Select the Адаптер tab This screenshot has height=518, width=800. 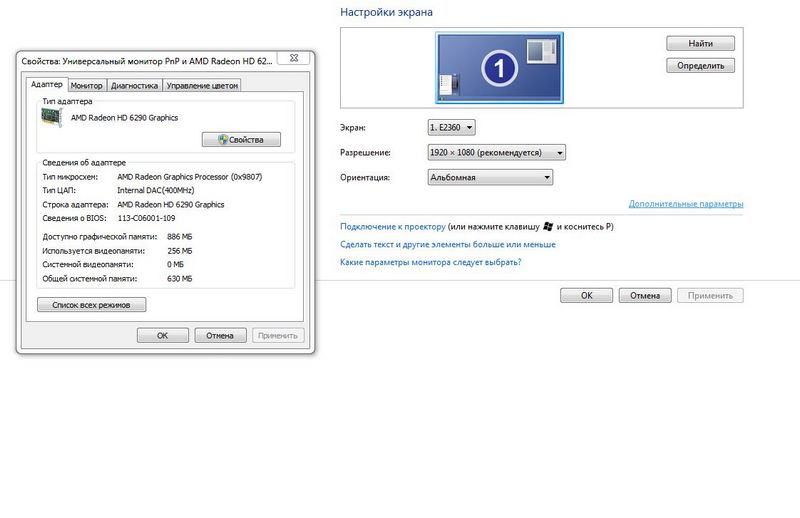(46, 86)
